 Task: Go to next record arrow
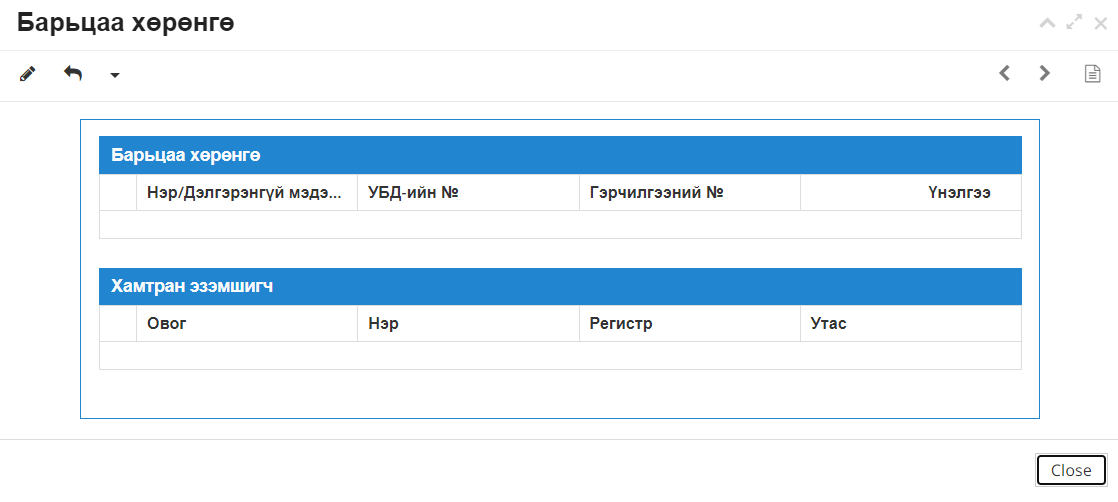pos(1045,73)
